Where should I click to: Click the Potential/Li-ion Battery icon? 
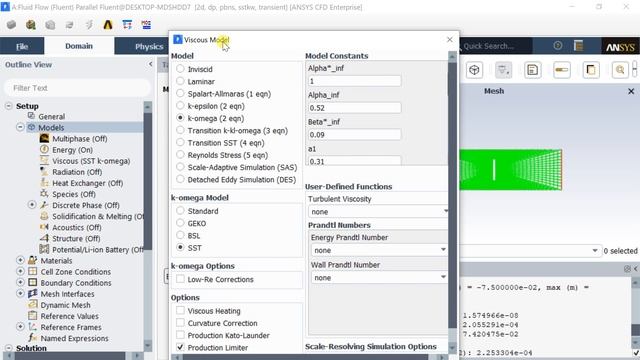pos(44,249)
